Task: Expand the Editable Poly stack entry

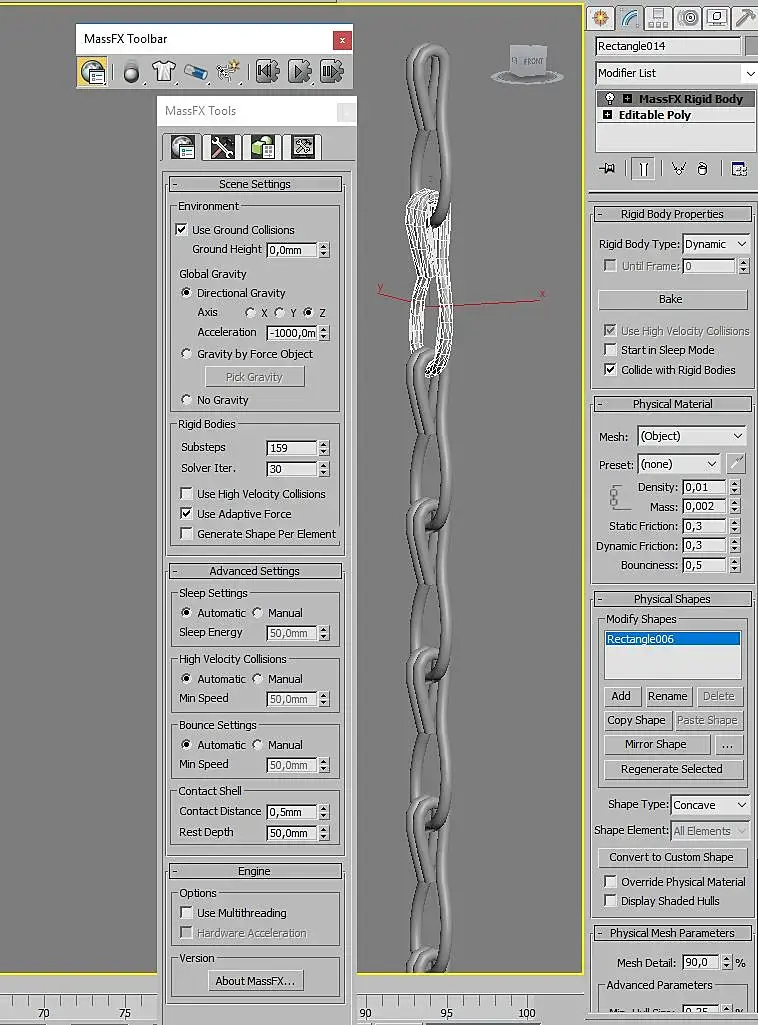Action: (608, 114)
